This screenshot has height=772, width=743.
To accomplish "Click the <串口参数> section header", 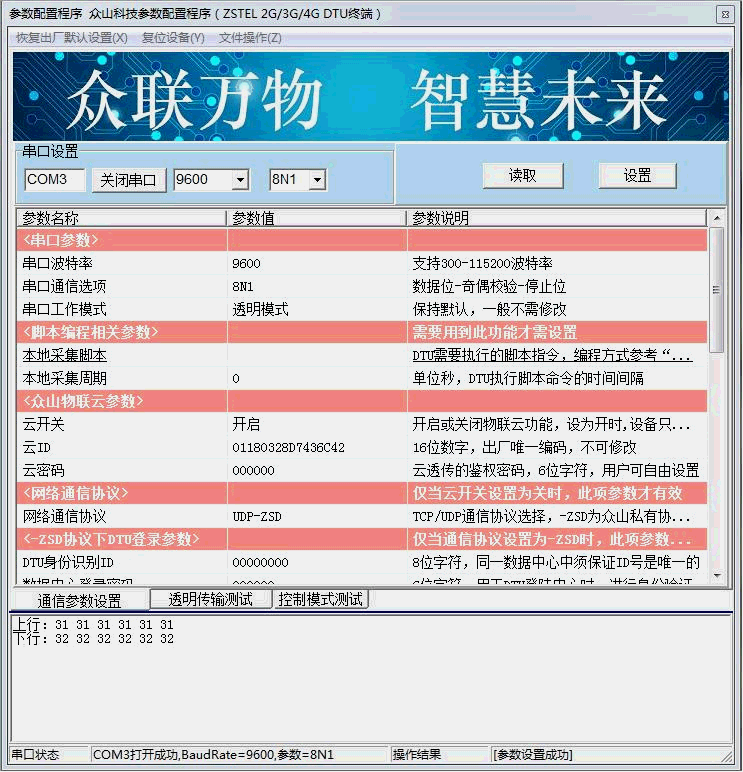I will click(x=362, y=240).
